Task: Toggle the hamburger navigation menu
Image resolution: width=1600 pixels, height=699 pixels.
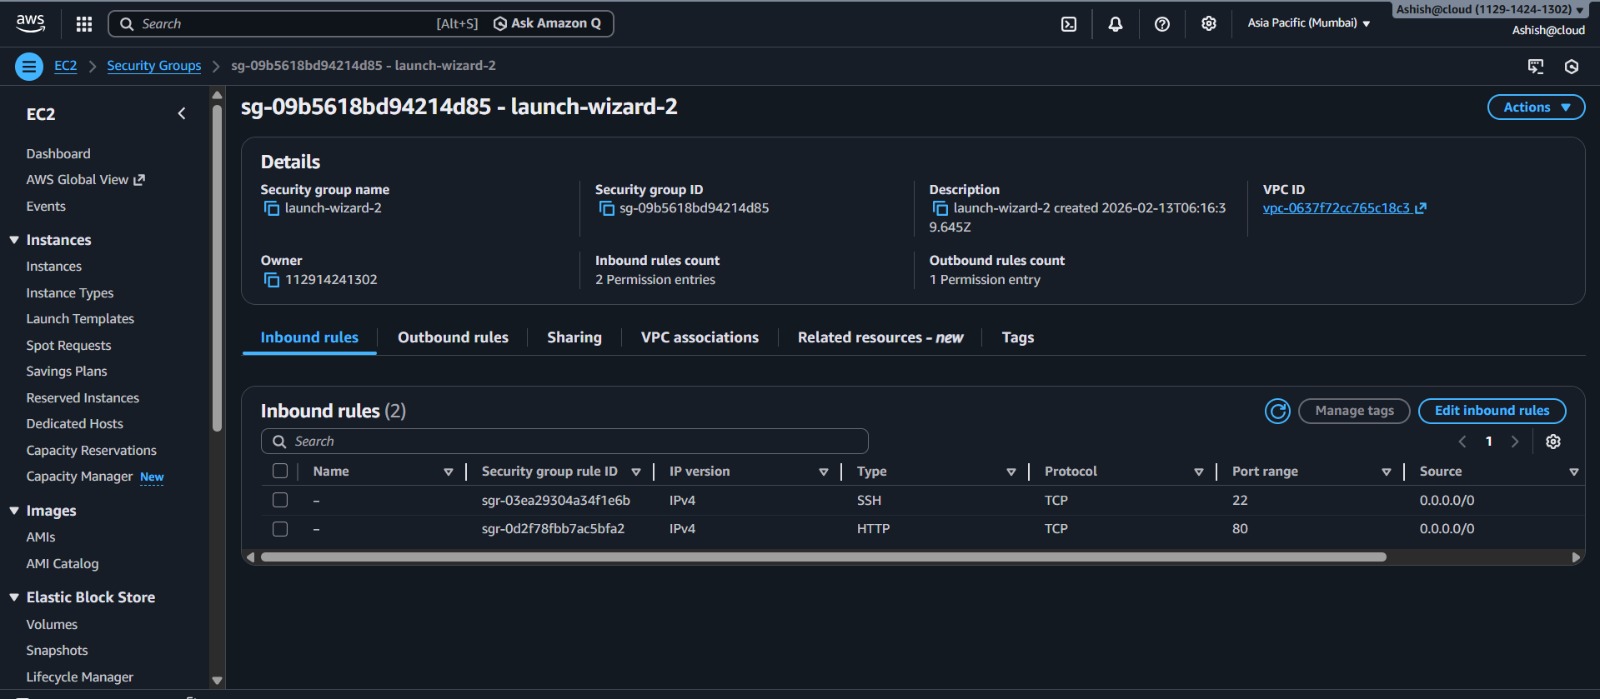Action: click(29, 67)
